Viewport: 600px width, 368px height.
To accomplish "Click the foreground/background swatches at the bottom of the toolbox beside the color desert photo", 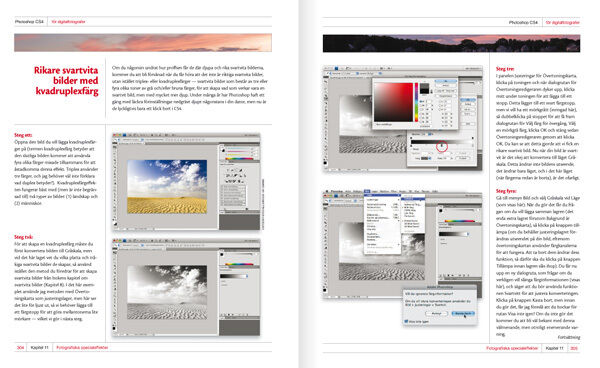I will pyautogui.click(x=115, y=223).
